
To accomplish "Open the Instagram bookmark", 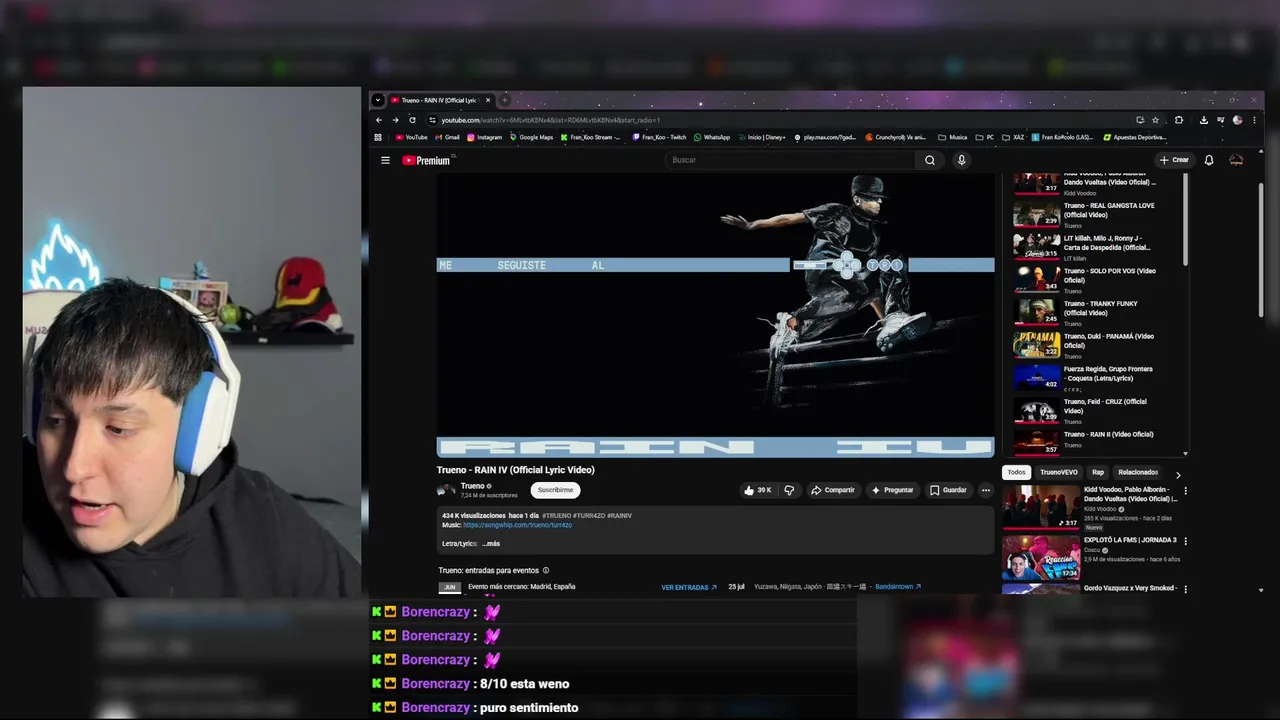I will (x=484, y=137).
